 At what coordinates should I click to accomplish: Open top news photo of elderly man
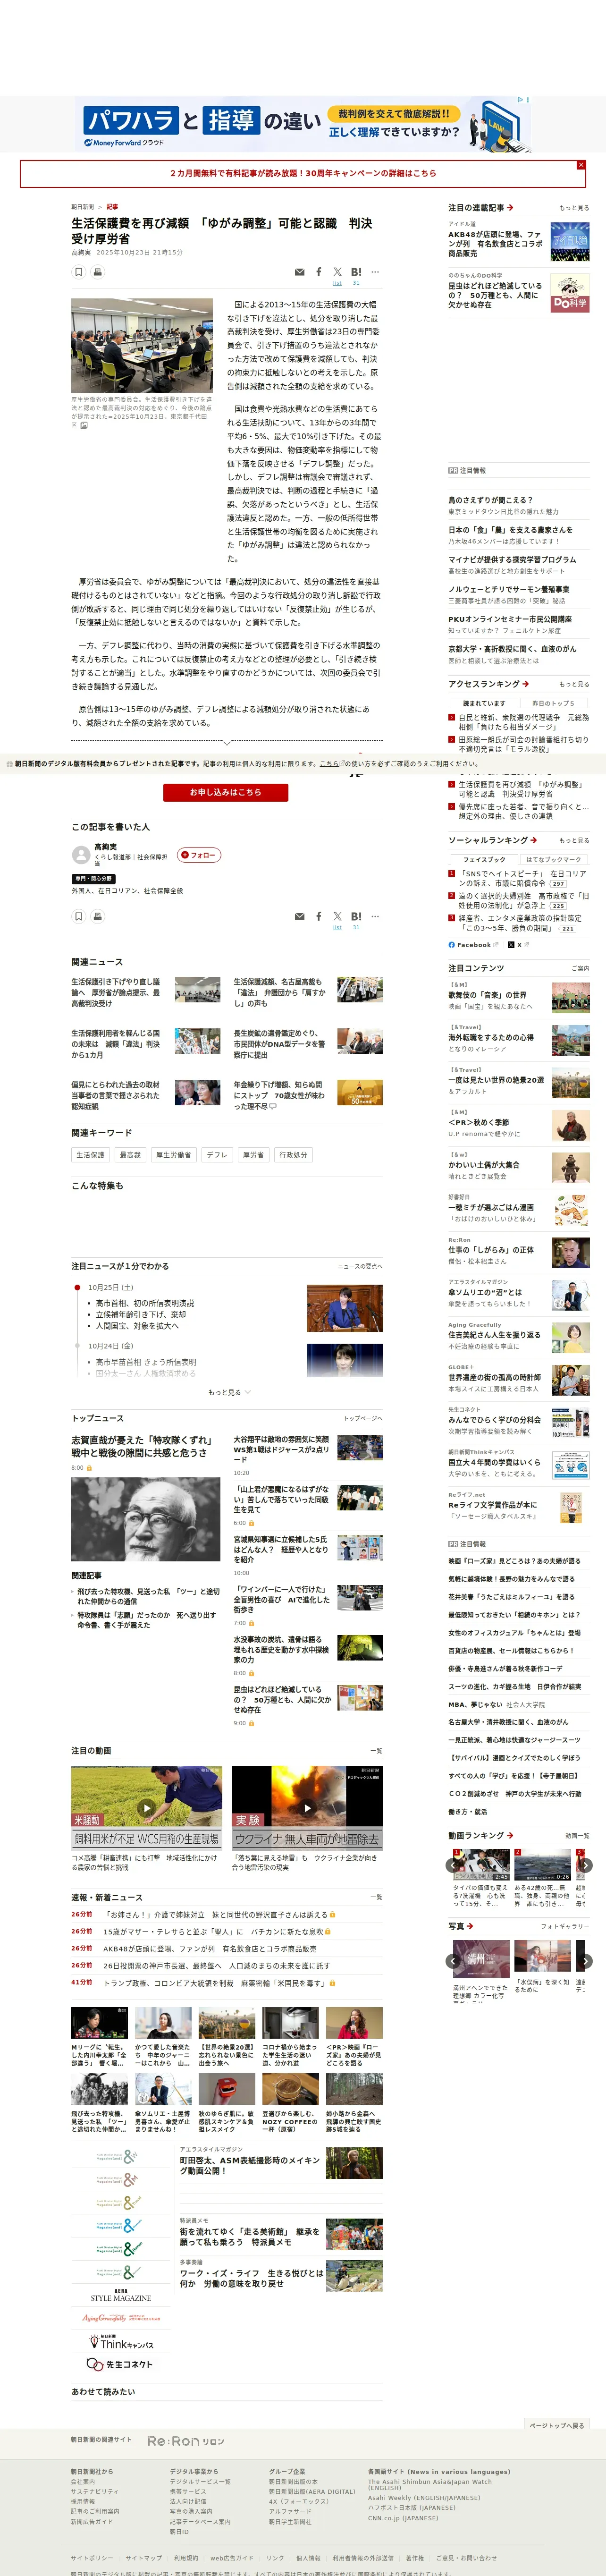[146, 1520]
